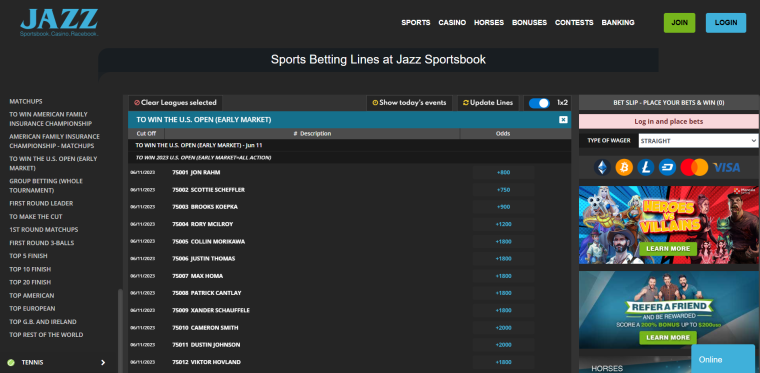Click the tennis ball icon
This screenshot has width=760, height=373.
pos(11,362)
